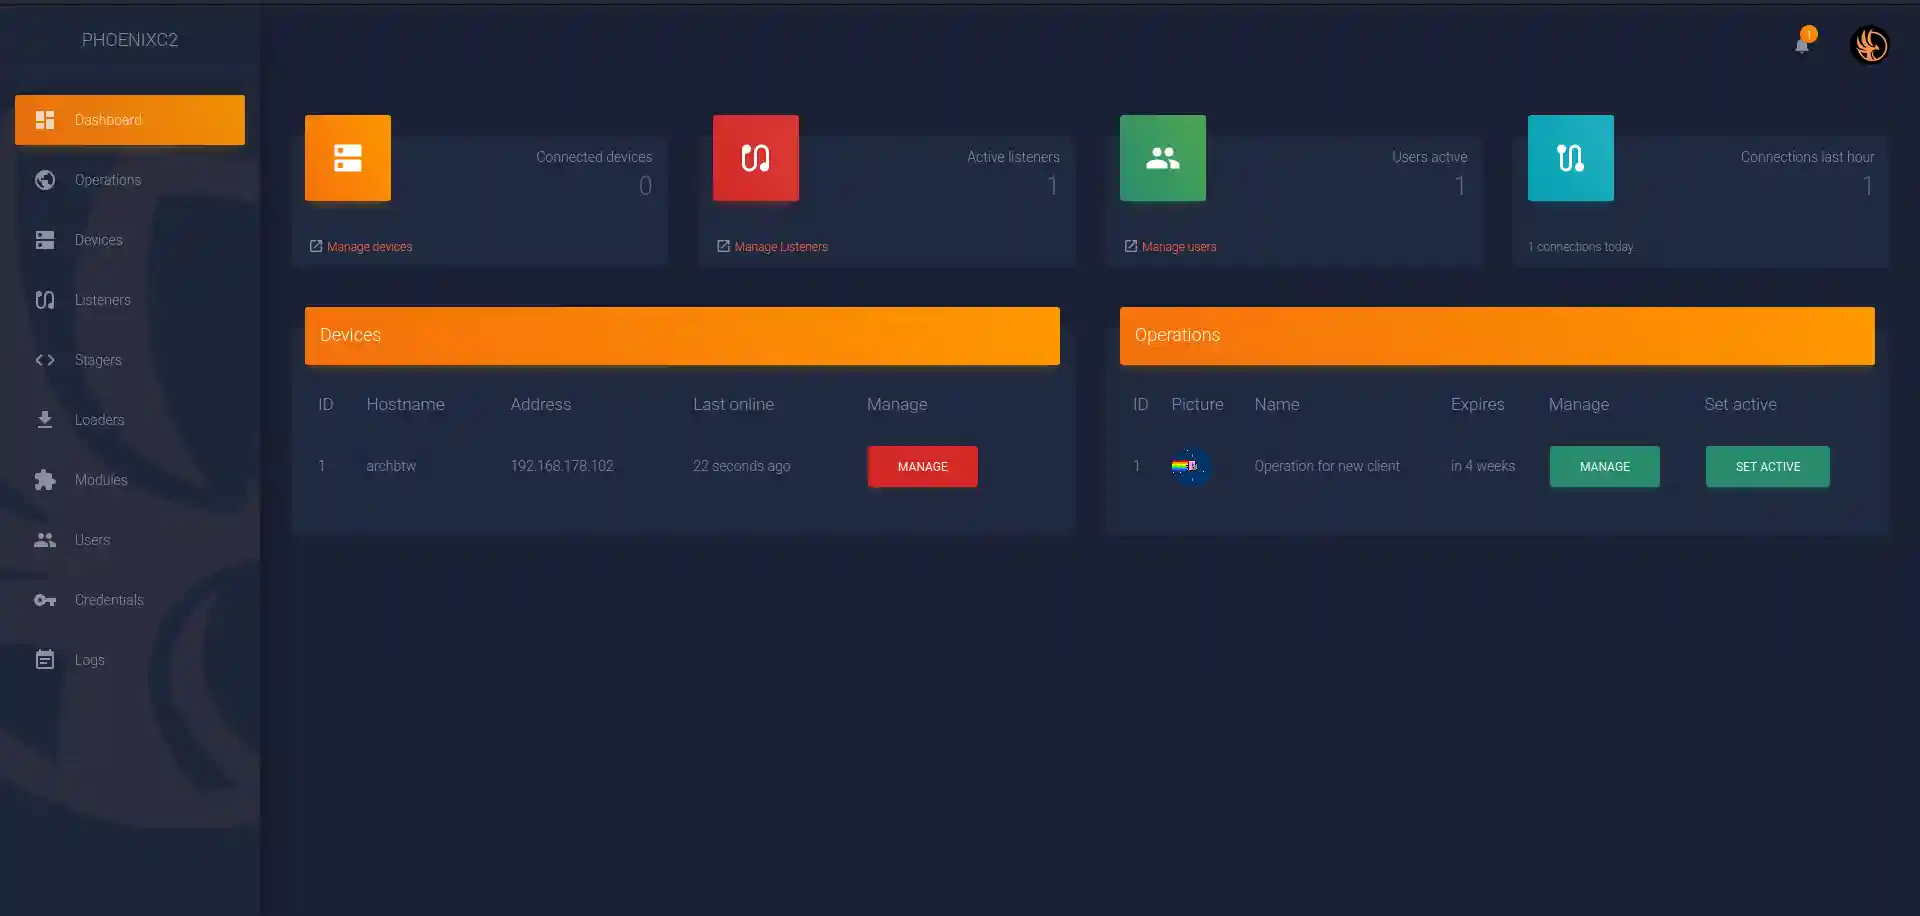Click the Connections last hour label
The image size is (1920, 916).
pos(1807,157)
